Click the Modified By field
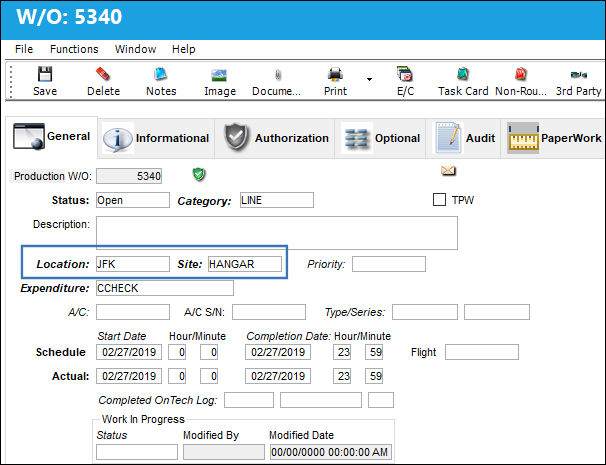The image size is (606, 465). pyautogui.click(x=224, y=452)
